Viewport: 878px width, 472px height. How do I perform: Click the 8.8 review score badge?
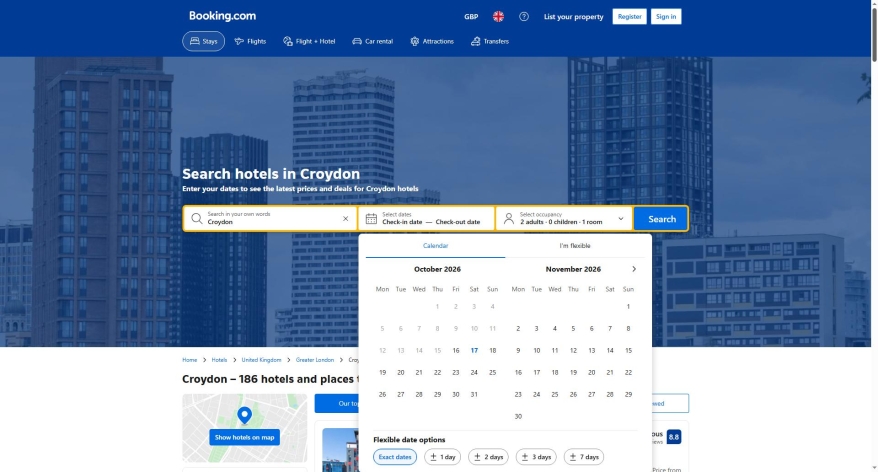coord(674,437)
